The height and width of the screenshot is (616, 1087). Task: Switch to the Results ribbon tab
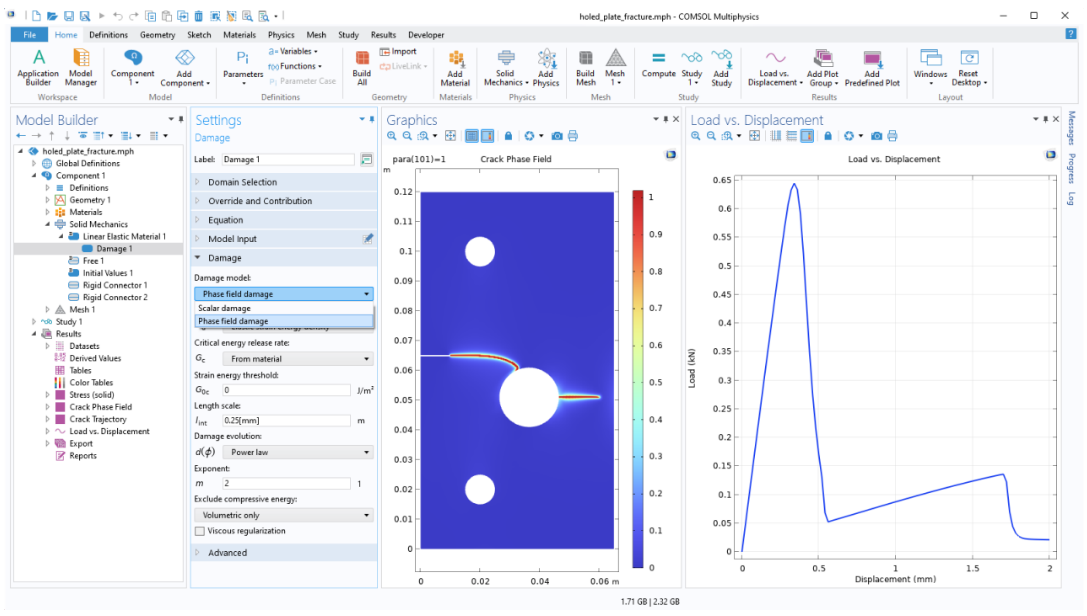click(x=383, y=35)
